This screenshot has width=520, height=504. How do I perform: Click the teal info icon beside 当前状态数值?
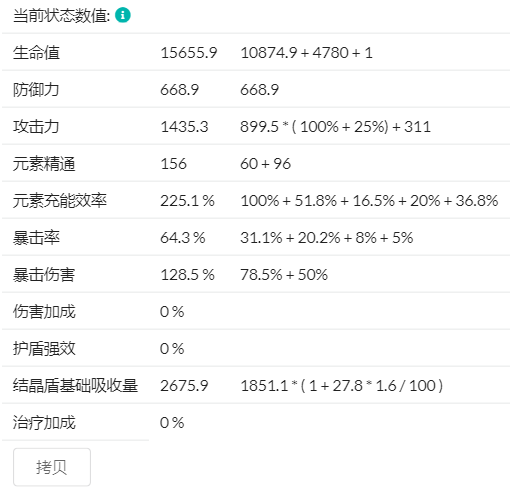coord(123,15)
